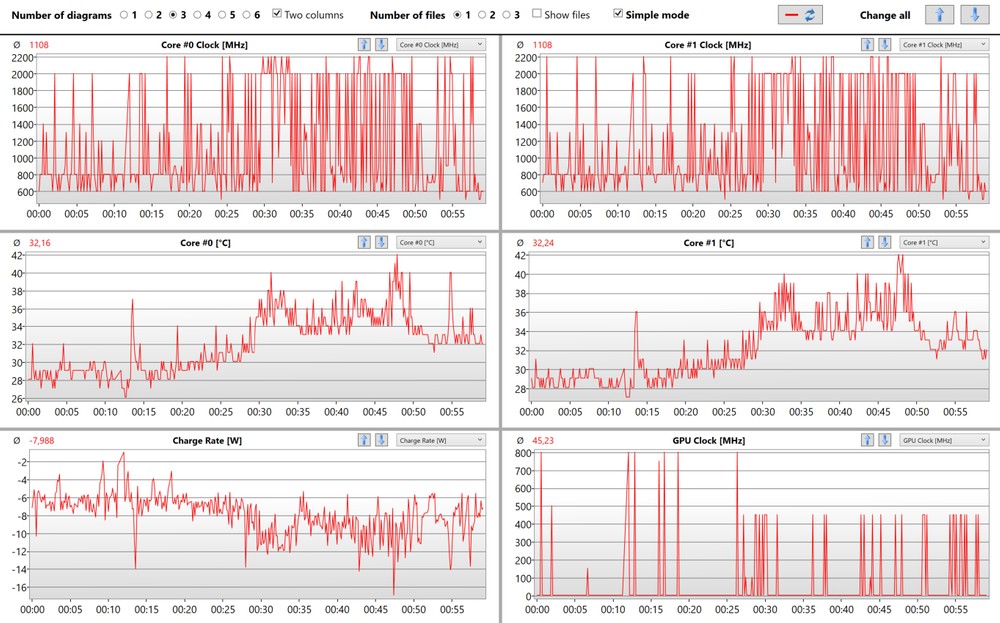Image resolution: width=1000 pixels, height=623 pixels.
Task: Click up arrow on Core #0 temperature chart
Action: 364,242
